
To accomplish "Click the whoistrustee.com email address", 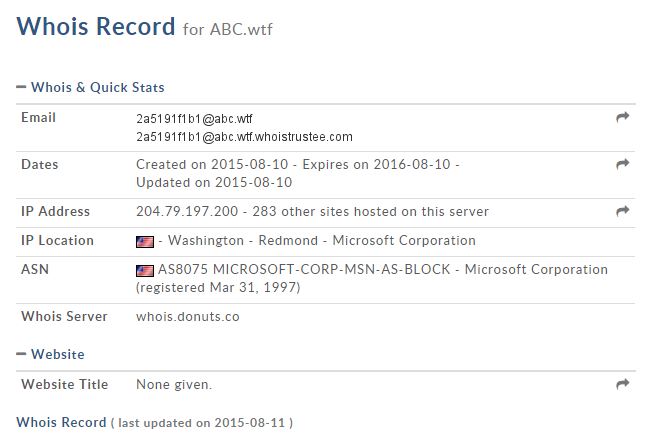I will (x=244, y=137).
